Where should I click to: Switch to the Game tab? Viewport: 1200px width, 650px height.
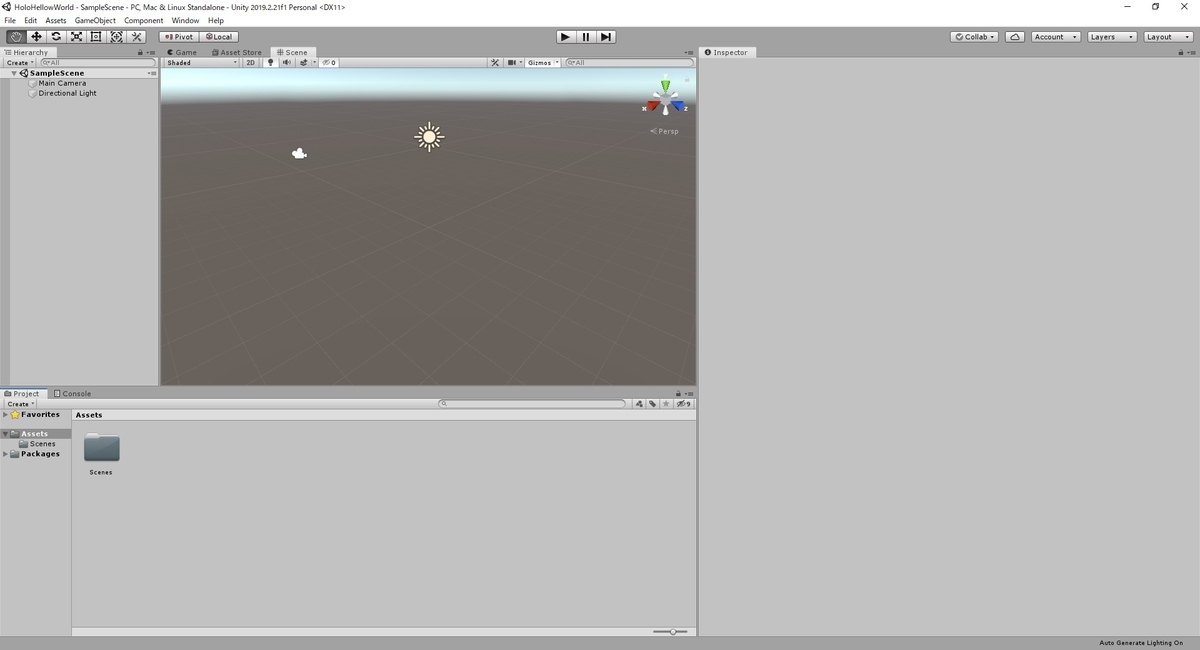[182, 52]
